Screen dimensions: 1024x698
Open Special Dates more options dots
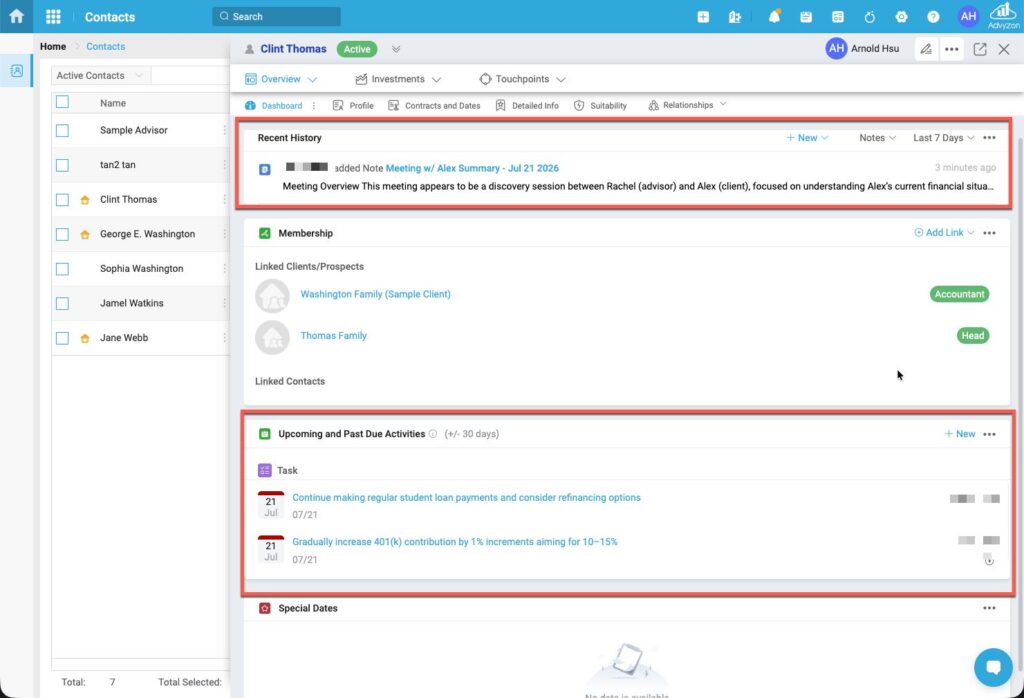(989, 608)
